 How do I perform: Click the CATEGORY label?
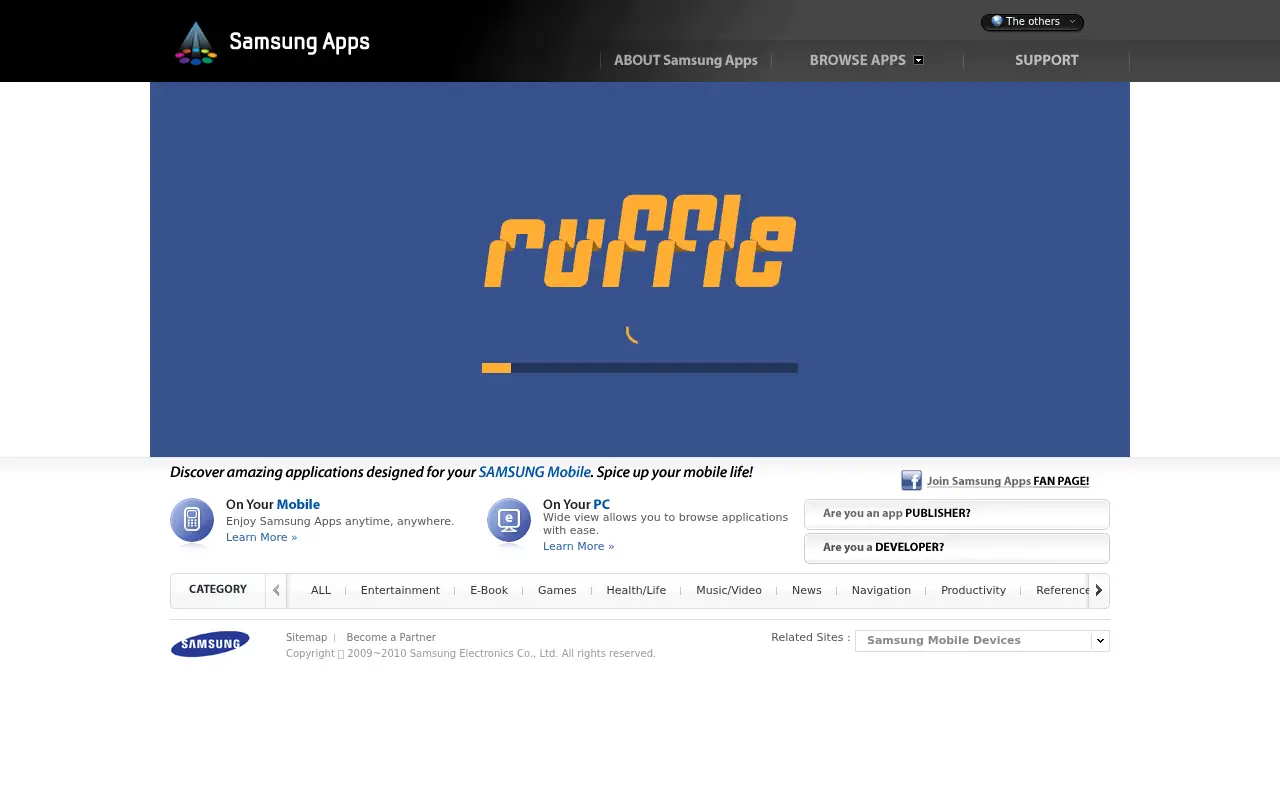(x=218, y=589)
